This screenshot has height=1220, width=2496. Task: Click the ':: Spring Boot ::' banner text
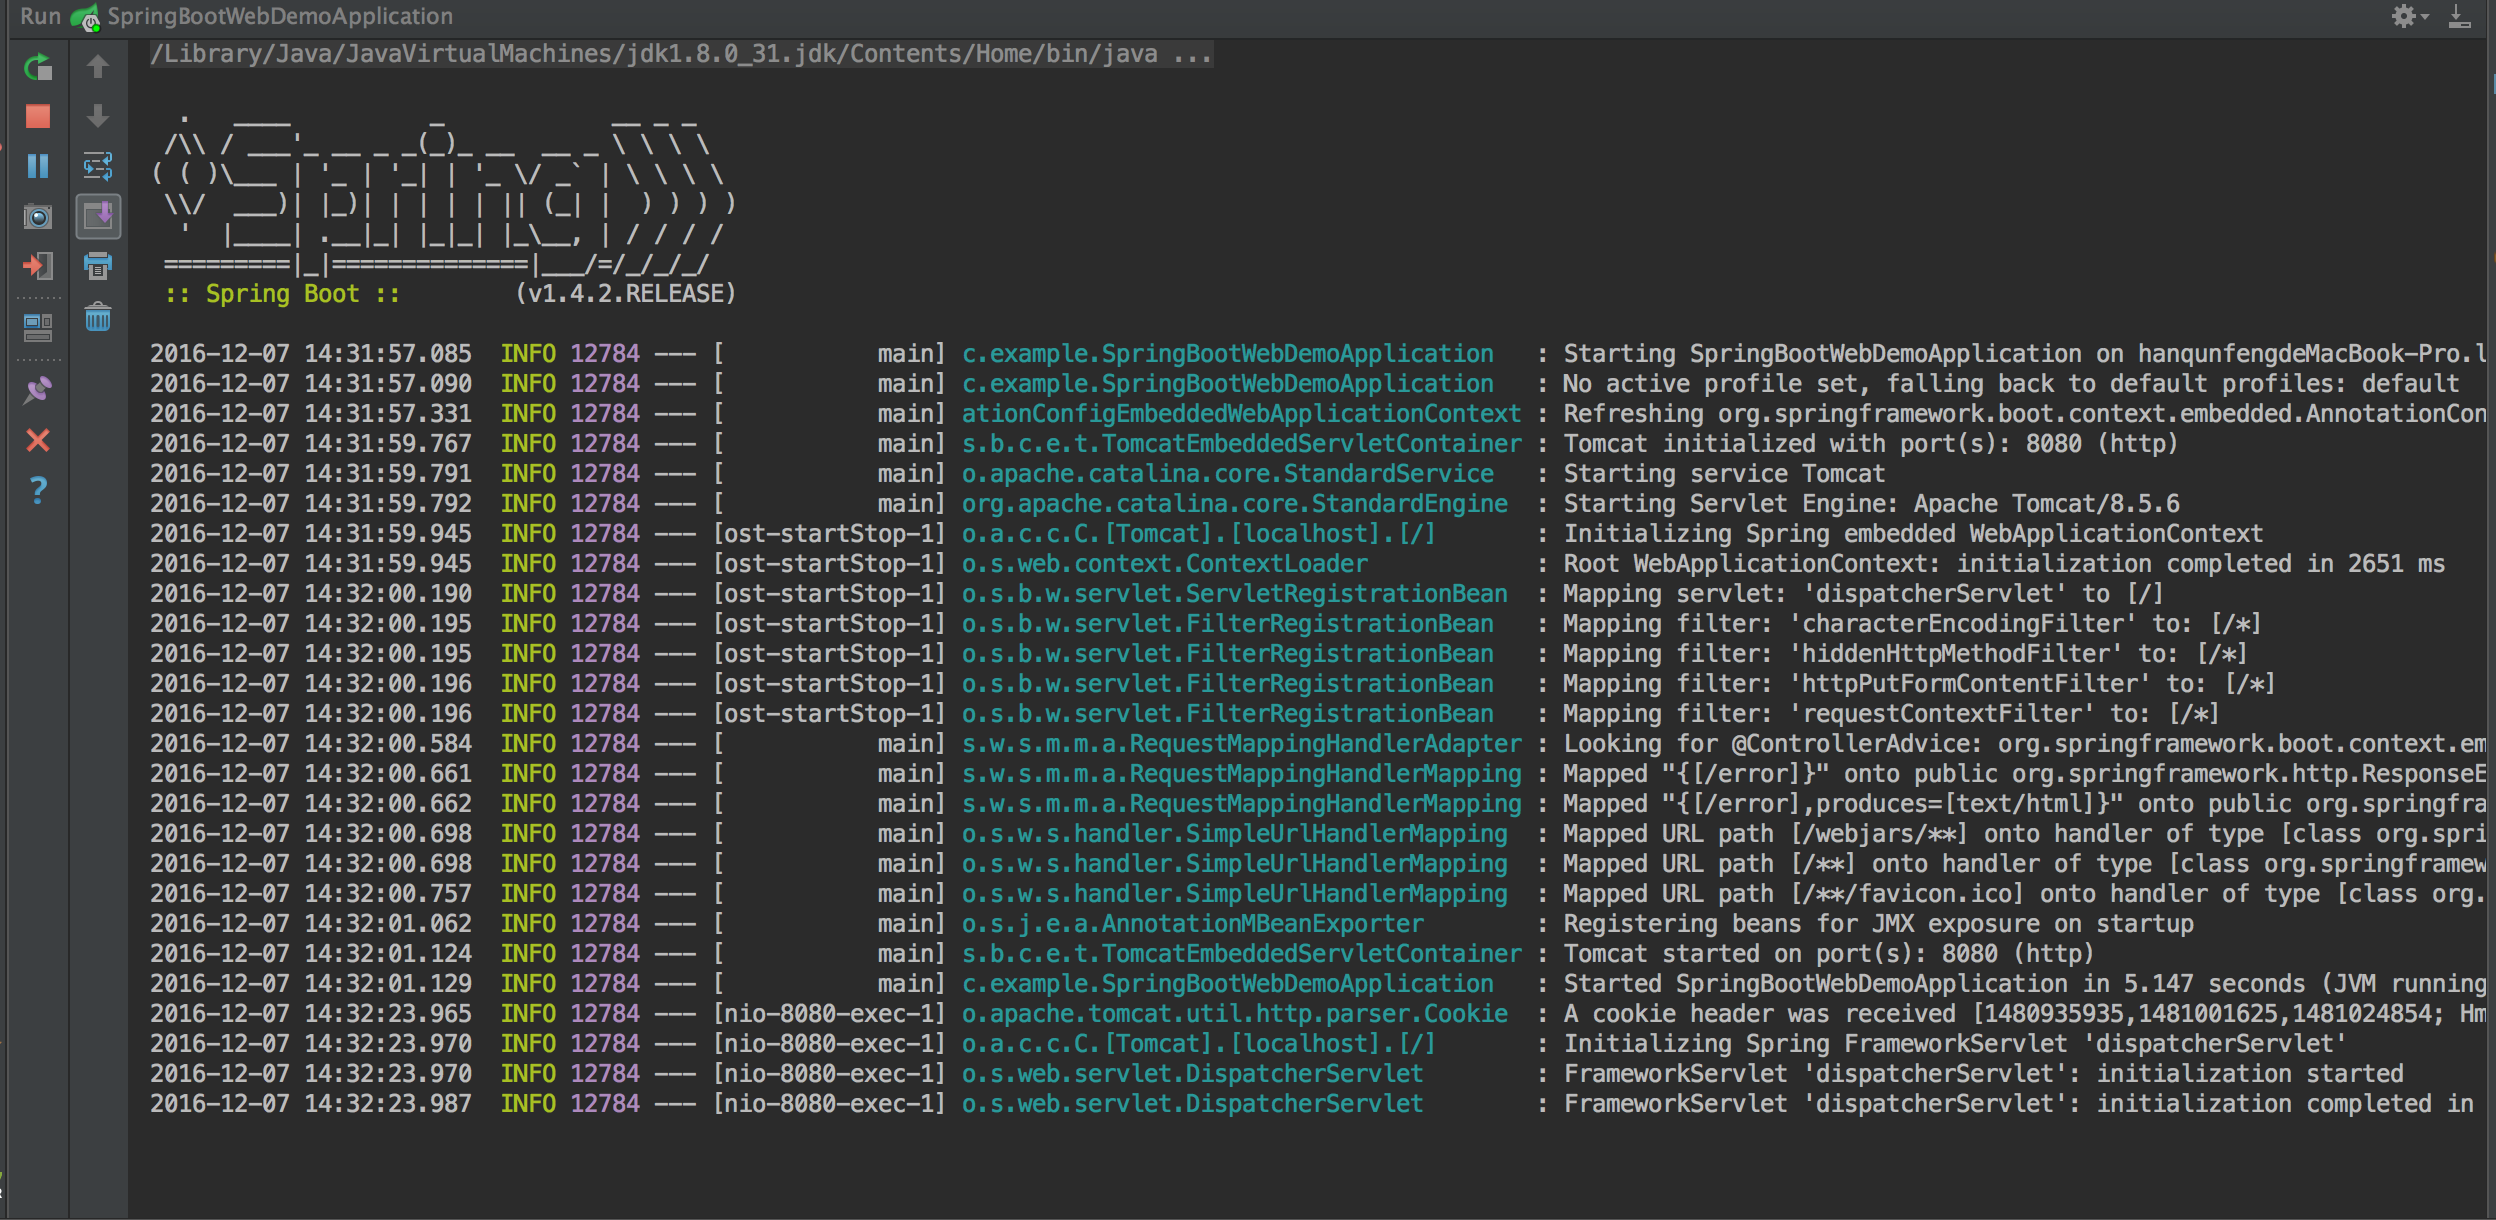(x=282, y=294)
